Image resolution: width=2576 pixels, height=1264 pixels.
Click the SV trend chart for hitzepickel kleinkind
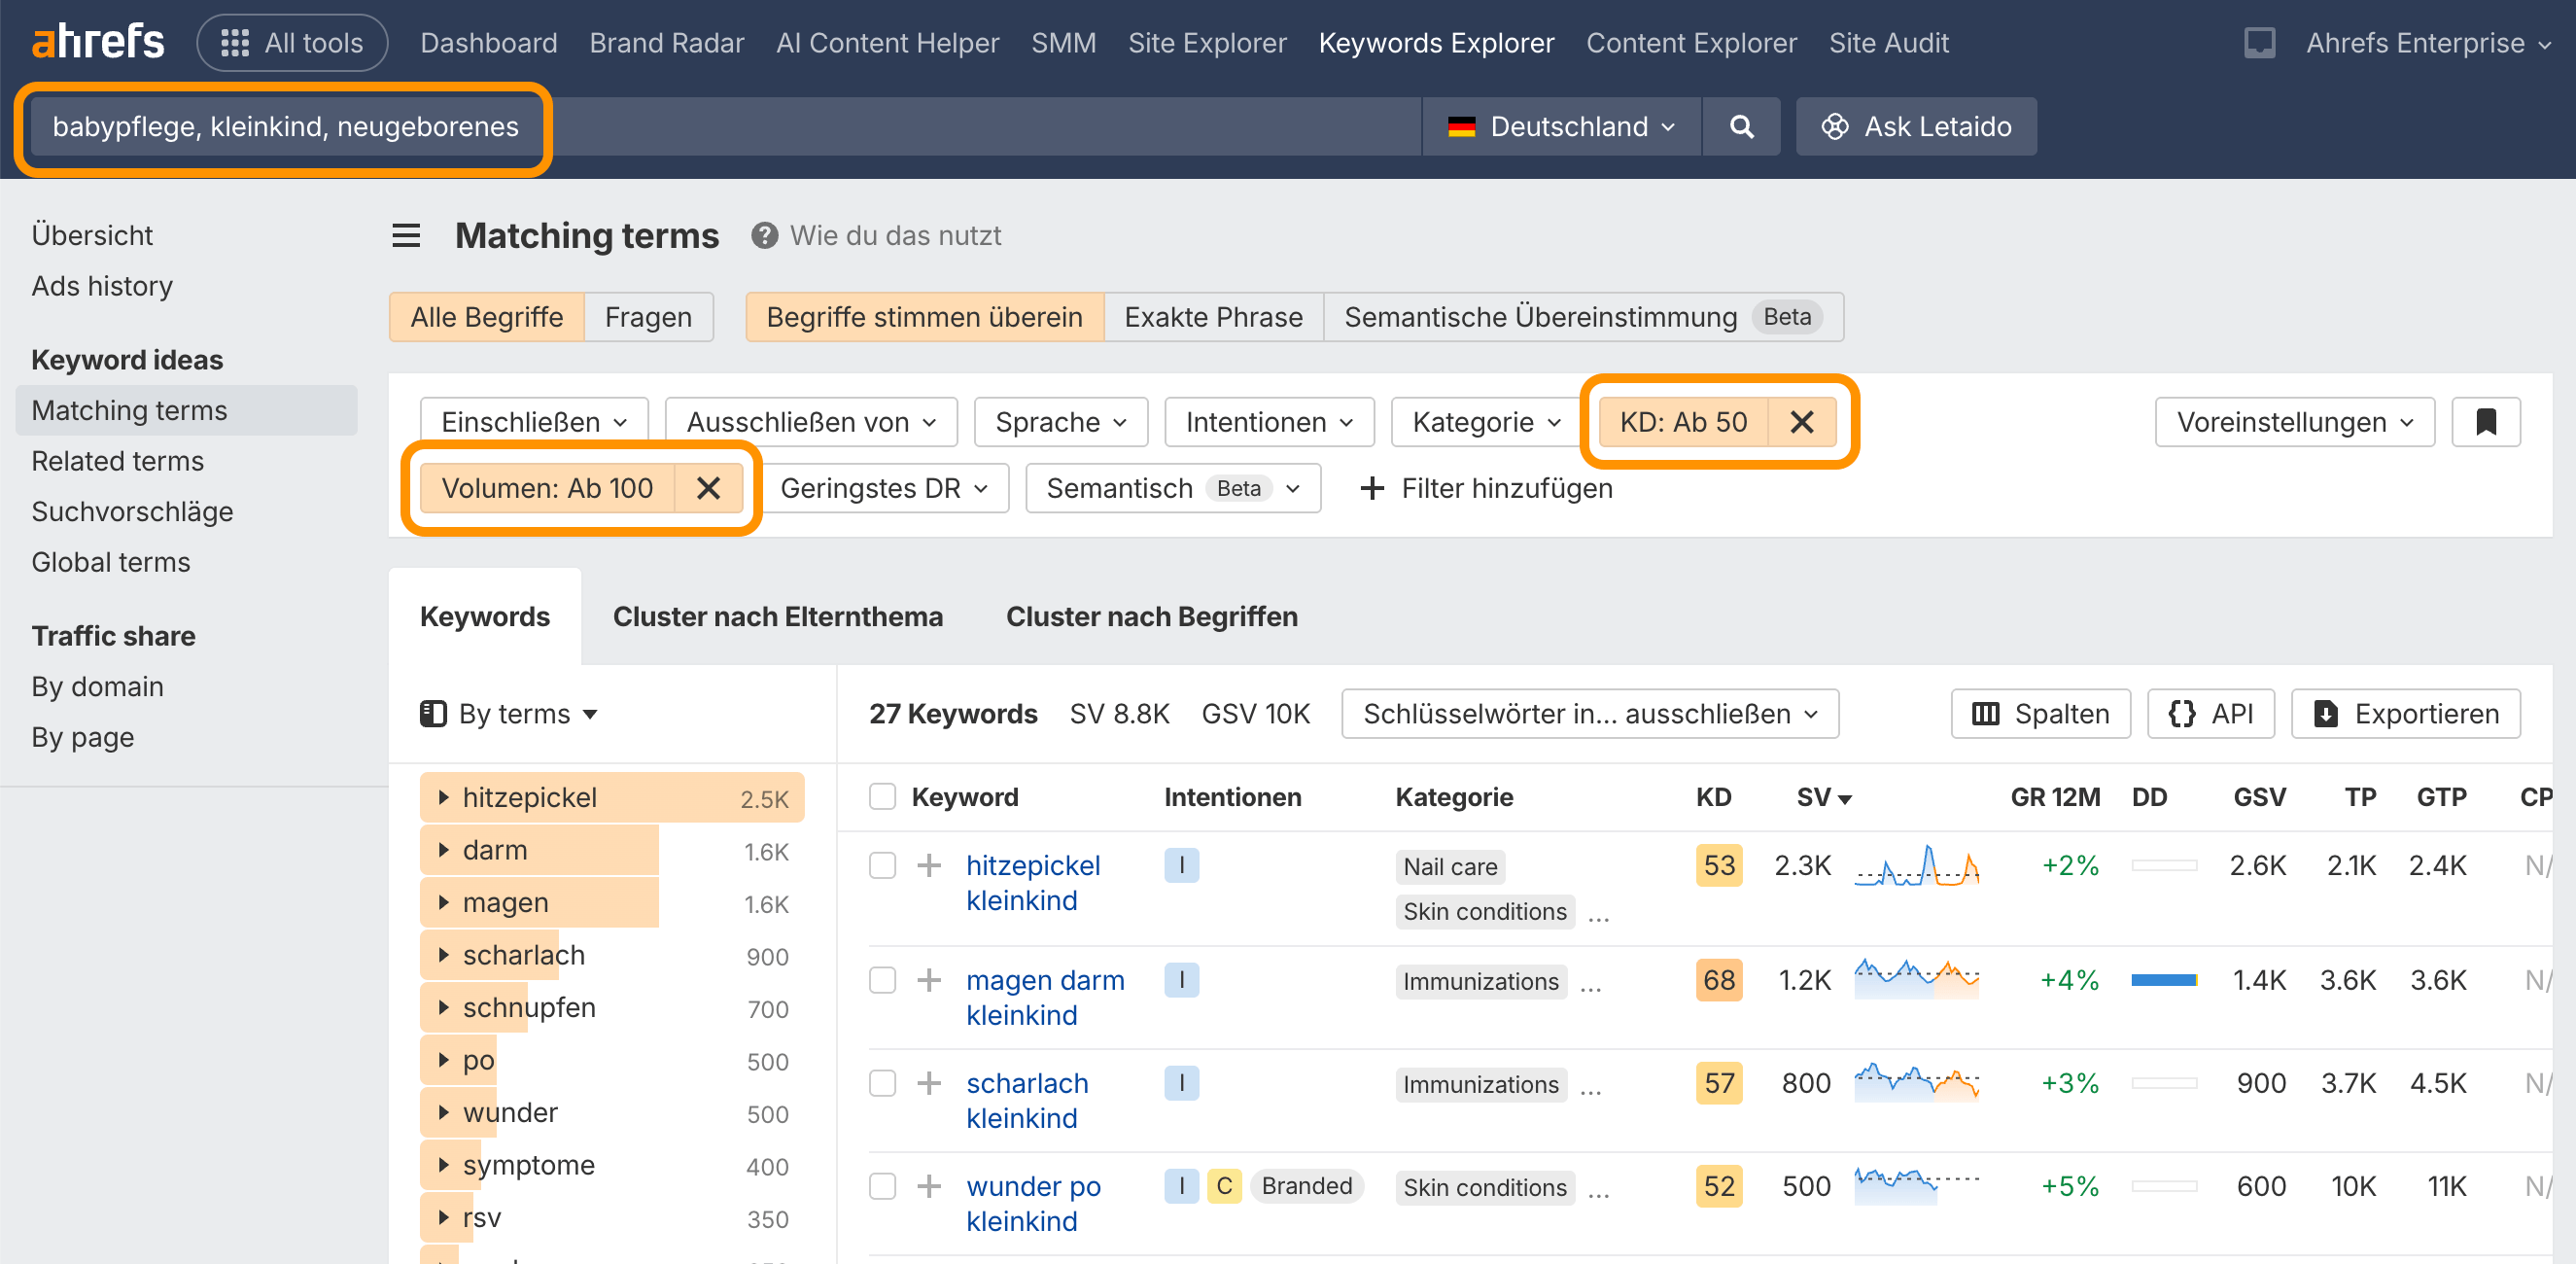(x=1917, y=866)
